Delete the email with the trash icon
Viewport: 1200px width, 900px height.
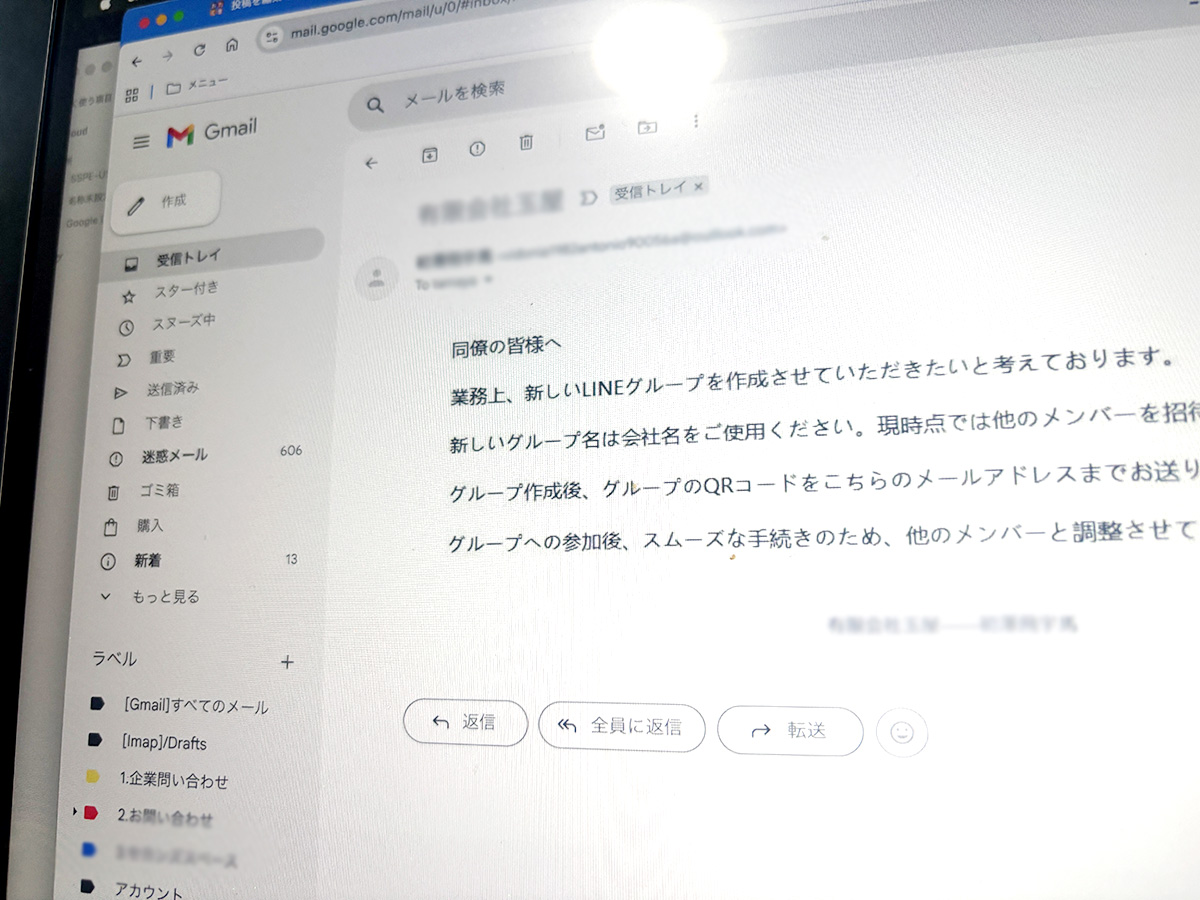tap(526, 144)
